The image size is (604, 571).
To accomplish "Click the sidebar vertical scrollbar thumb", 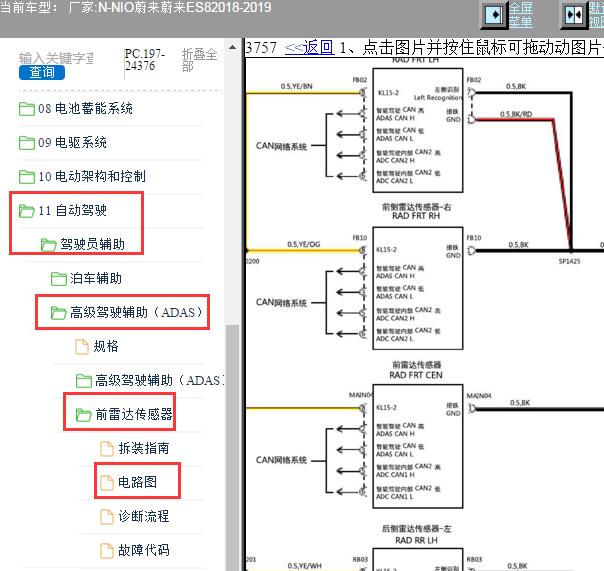I will click(232, 447).
